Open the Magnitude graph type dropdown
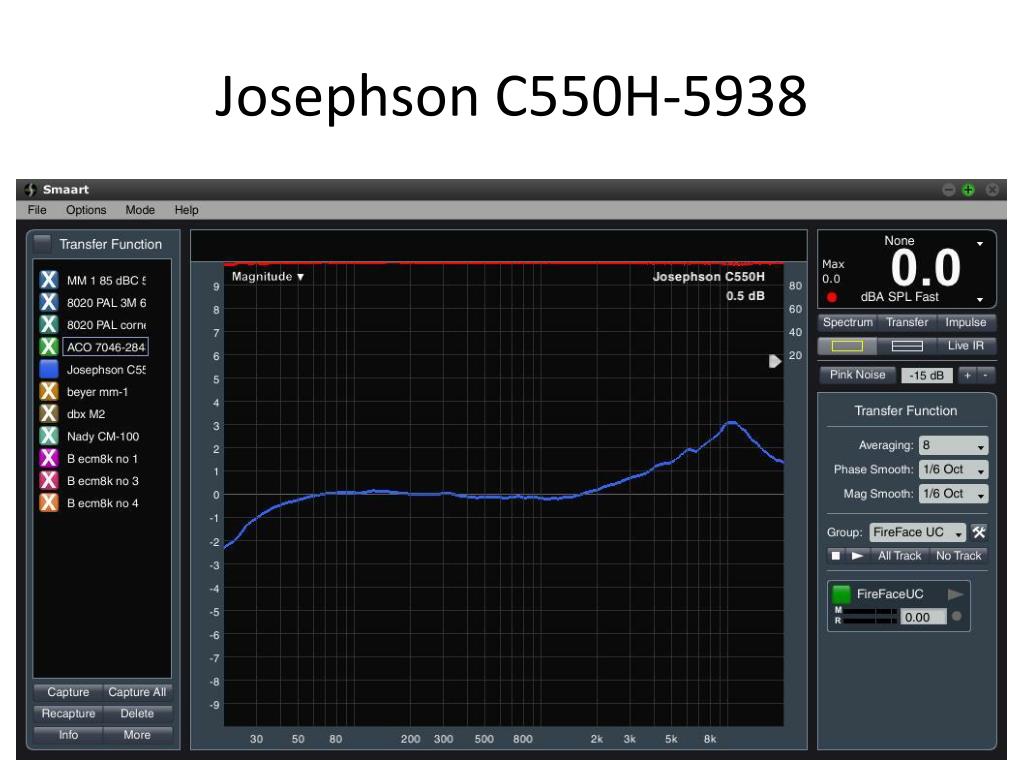1024x768 pixels. [268, 276]
